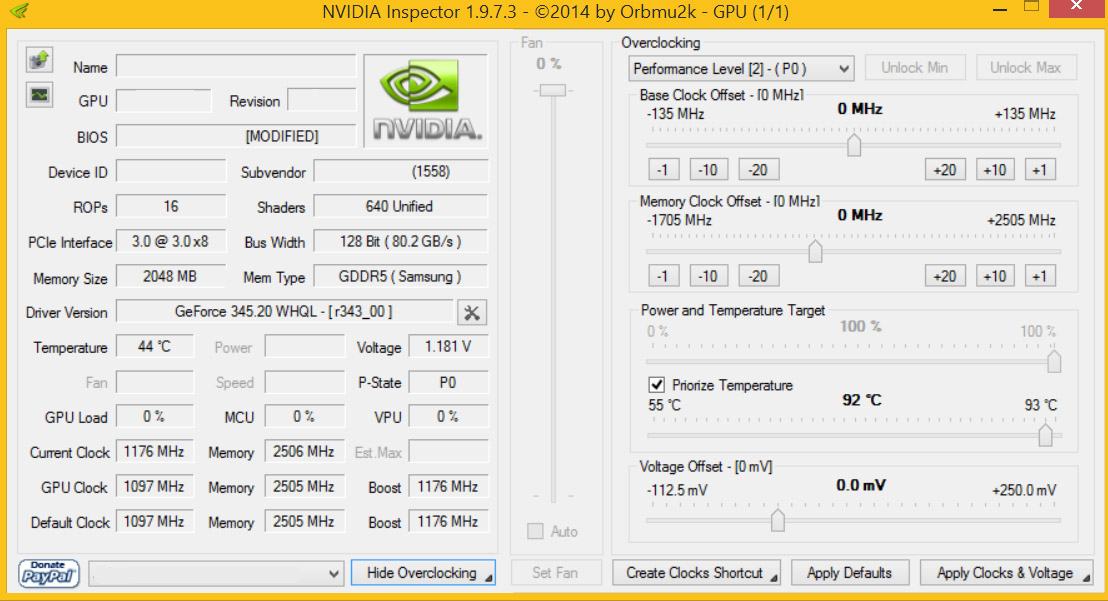Click the Set Fan button
This screenshot has width=1108, height=601.
click(x=555, y=573)
